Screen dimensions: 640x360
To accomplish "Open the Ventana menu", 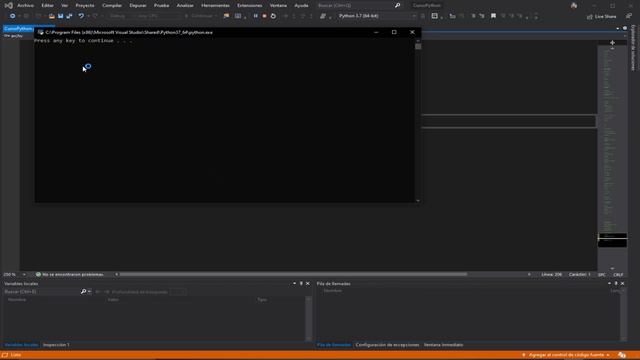I will (x=278, y=5).
